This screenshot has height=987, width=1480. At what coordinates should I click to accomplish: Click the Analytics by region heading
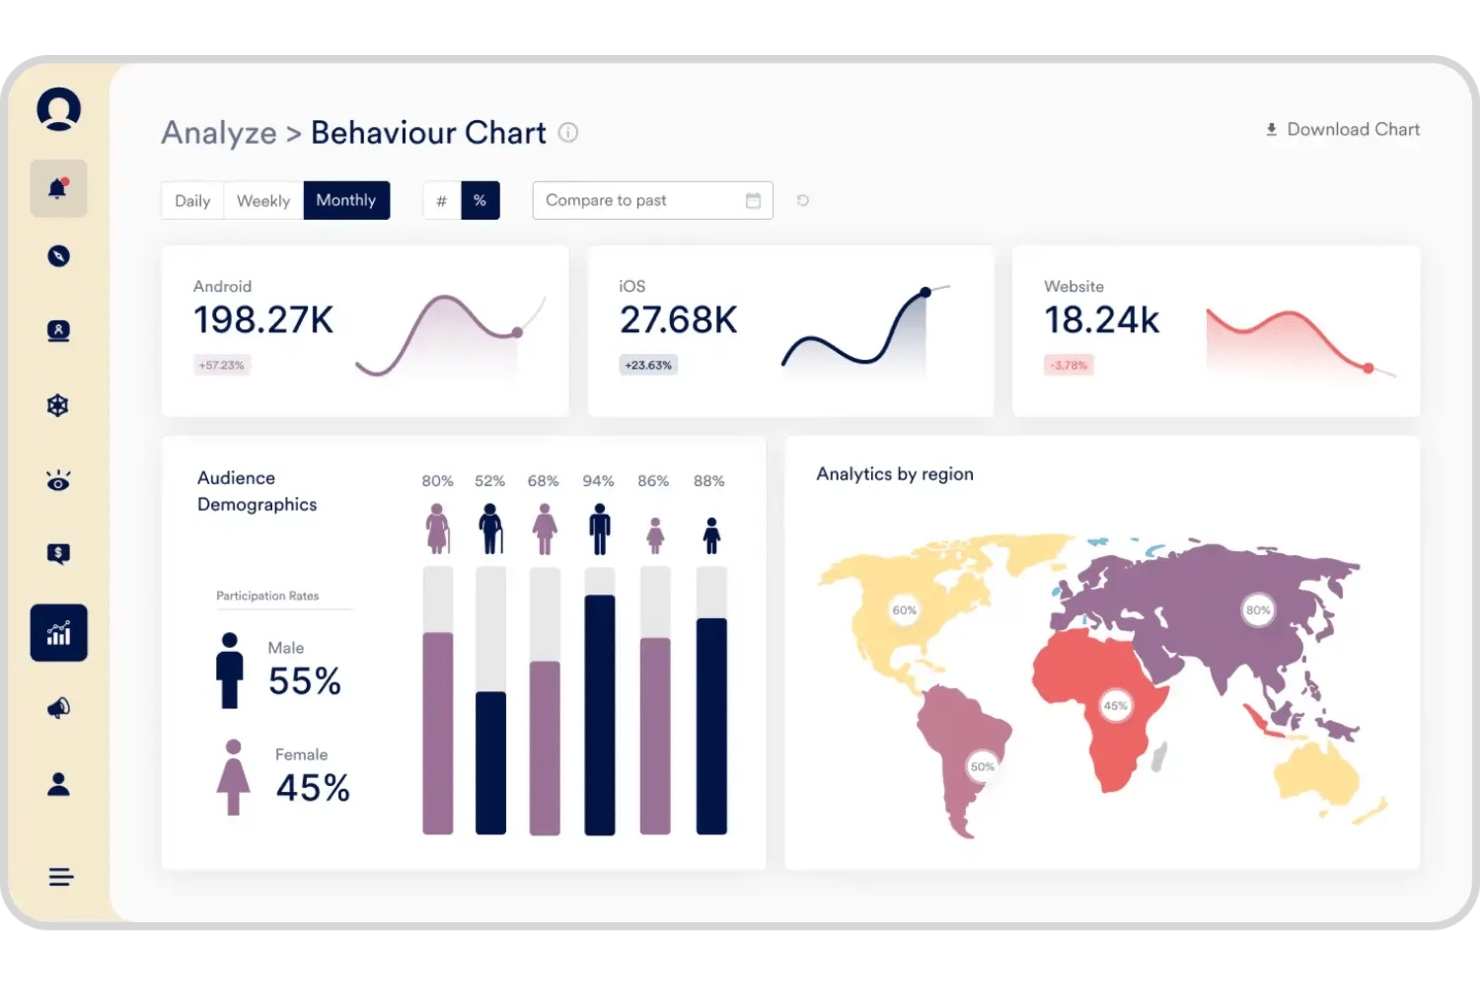click(x=895, y=474)
